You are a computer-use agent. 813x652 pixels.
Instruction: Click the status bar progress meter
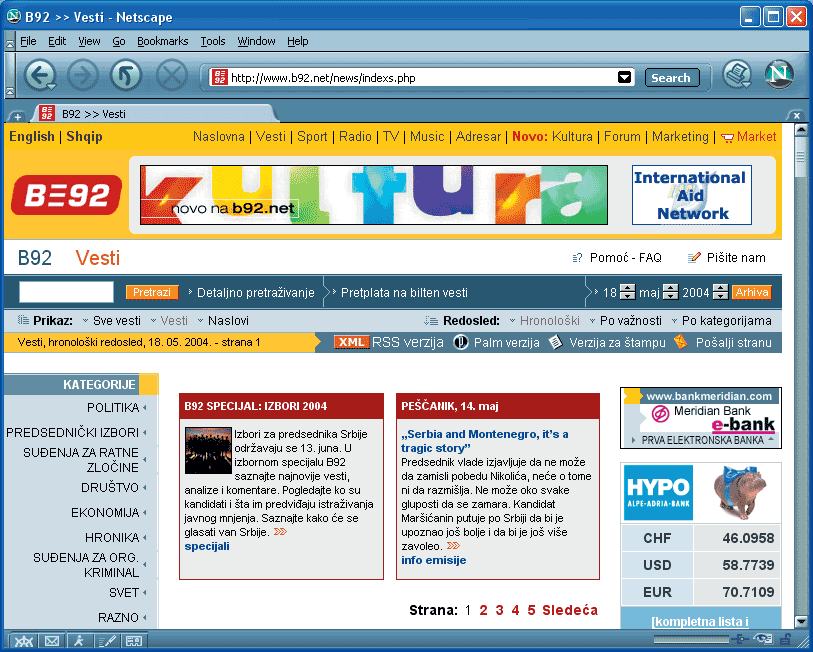(689, 640)
